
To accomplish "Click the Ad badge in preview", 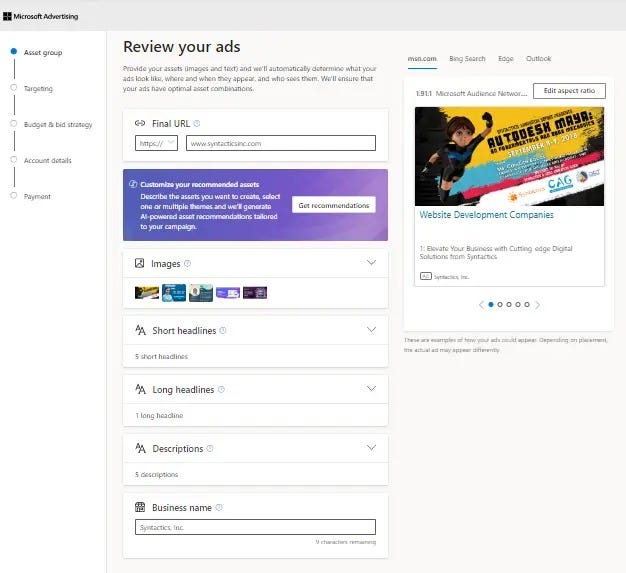I will coord(426,276).
